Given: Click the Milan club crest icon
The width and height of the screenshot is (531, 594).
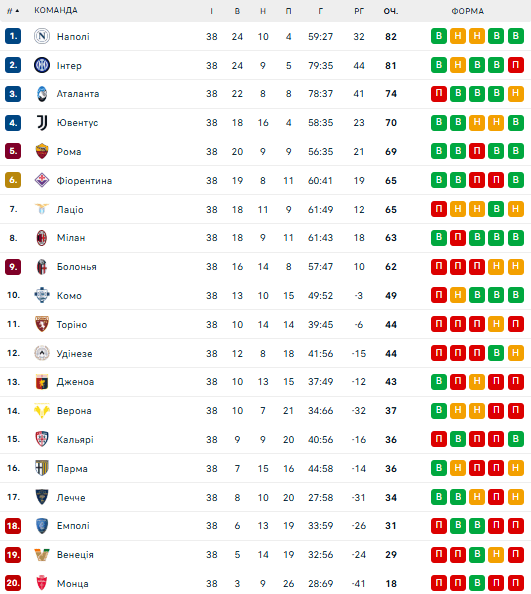Looking at the screenshot, I should (x=42, y=238).
